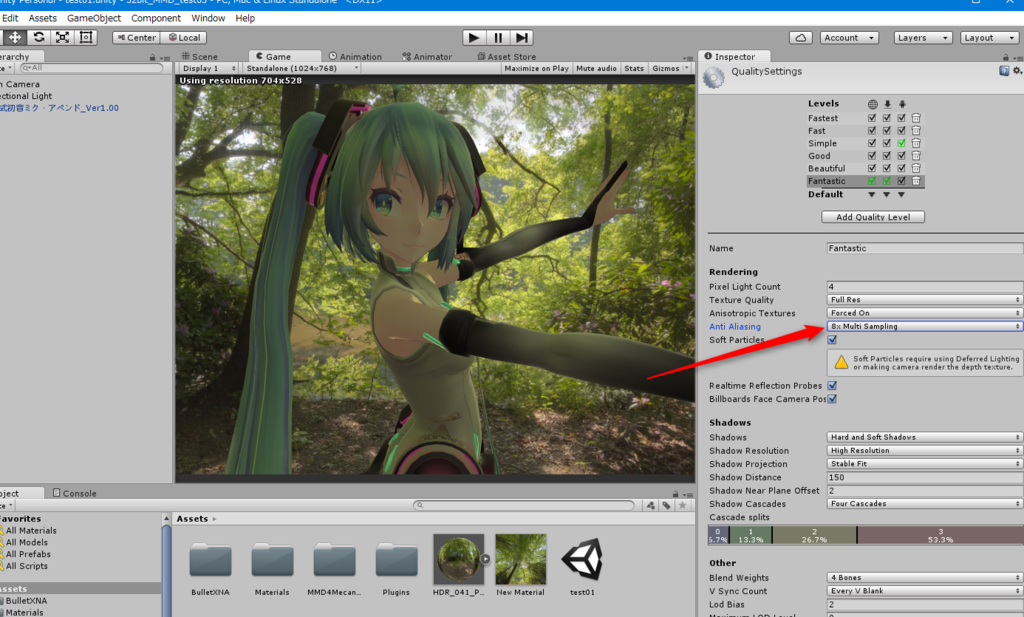The width and height of the screenshot is (1024, 617).
Task: Open the GameObject menu
Action: pyautogui.click(x=94, y=18)
